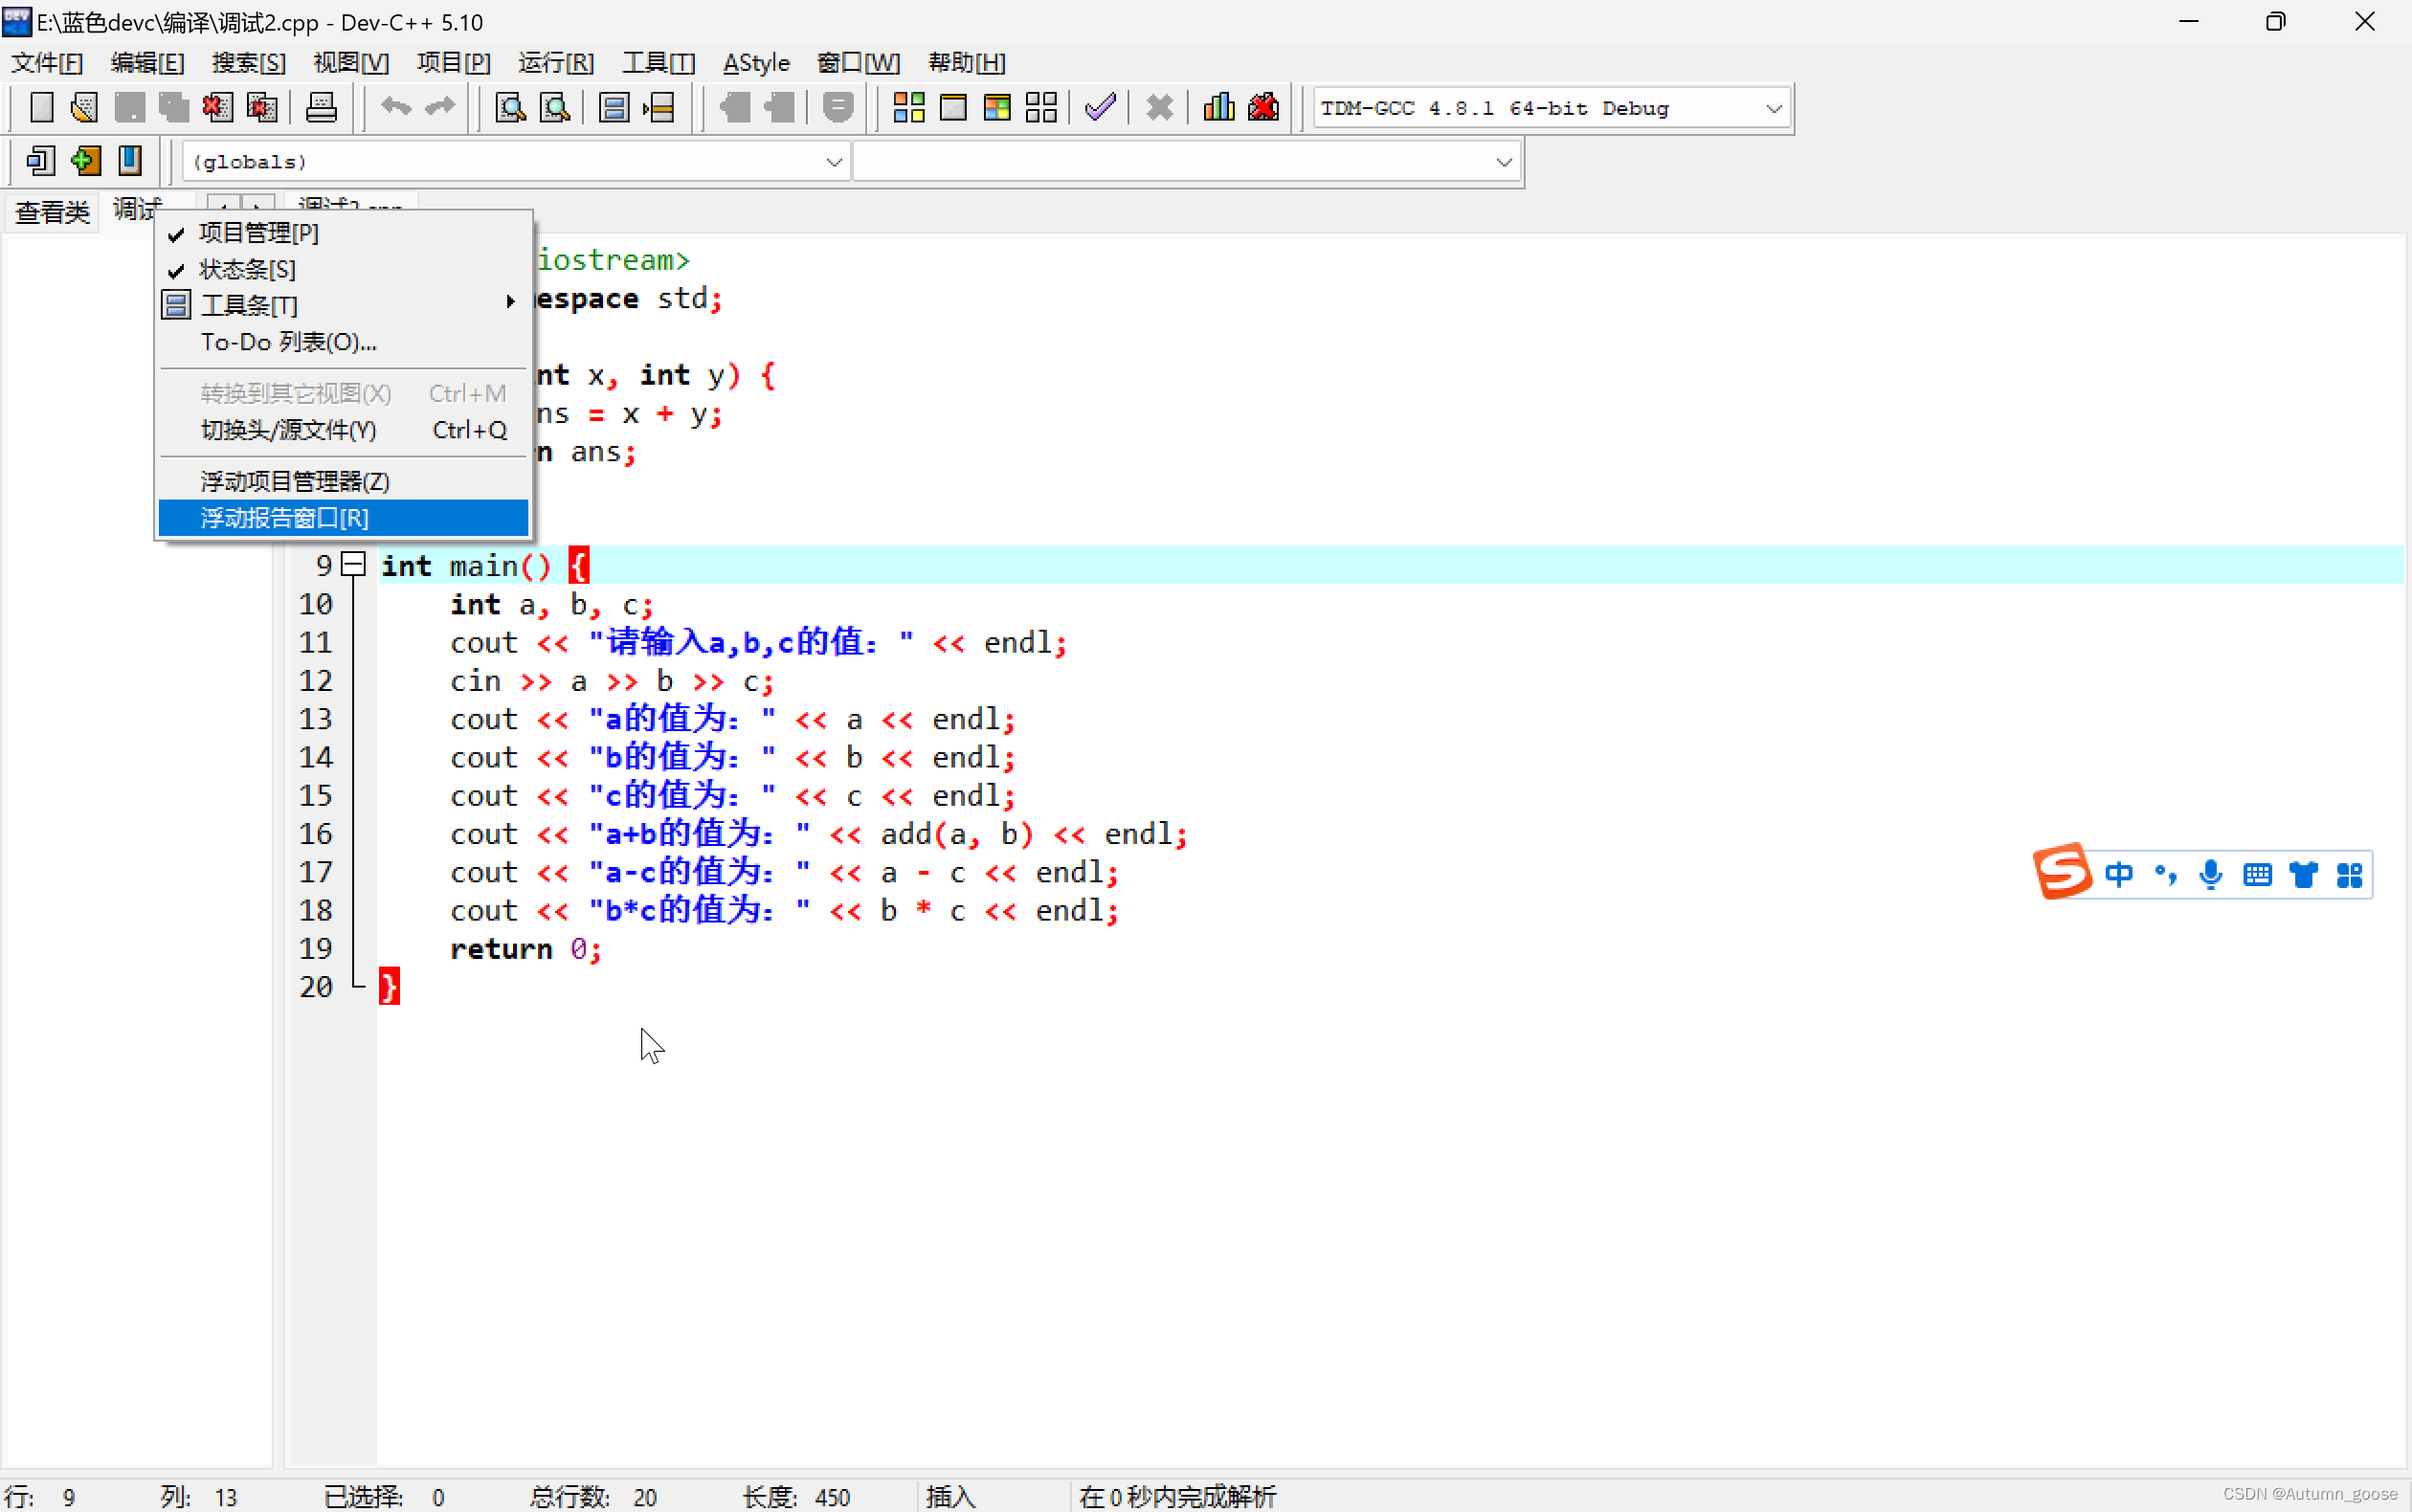Click the Compile colored-squares icon
Viewport: 2412px width, 1512px height.
pyautogui.click(x=908, y=107)
